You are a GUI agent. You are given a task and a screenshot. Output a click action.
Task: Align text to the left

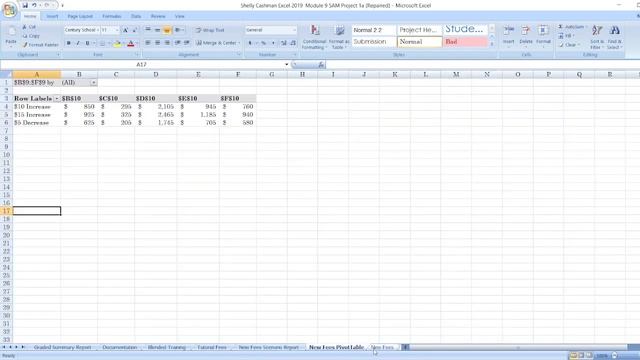(x=148, y=43)
